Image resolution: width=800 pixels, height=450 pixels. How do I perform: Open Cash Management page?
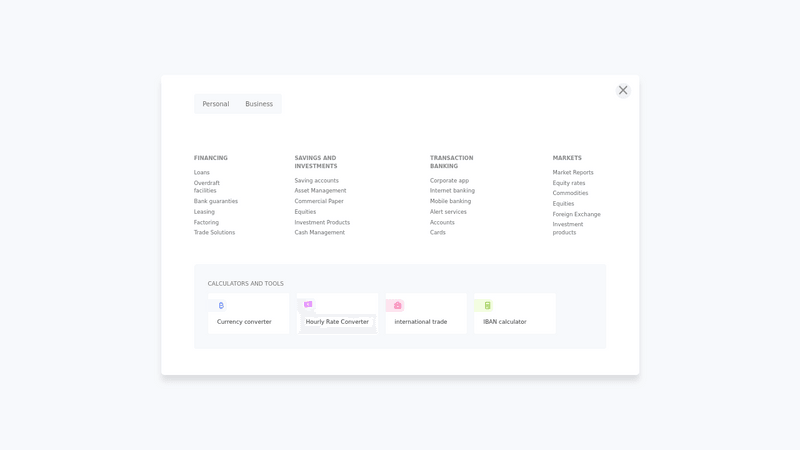(319, 233)
